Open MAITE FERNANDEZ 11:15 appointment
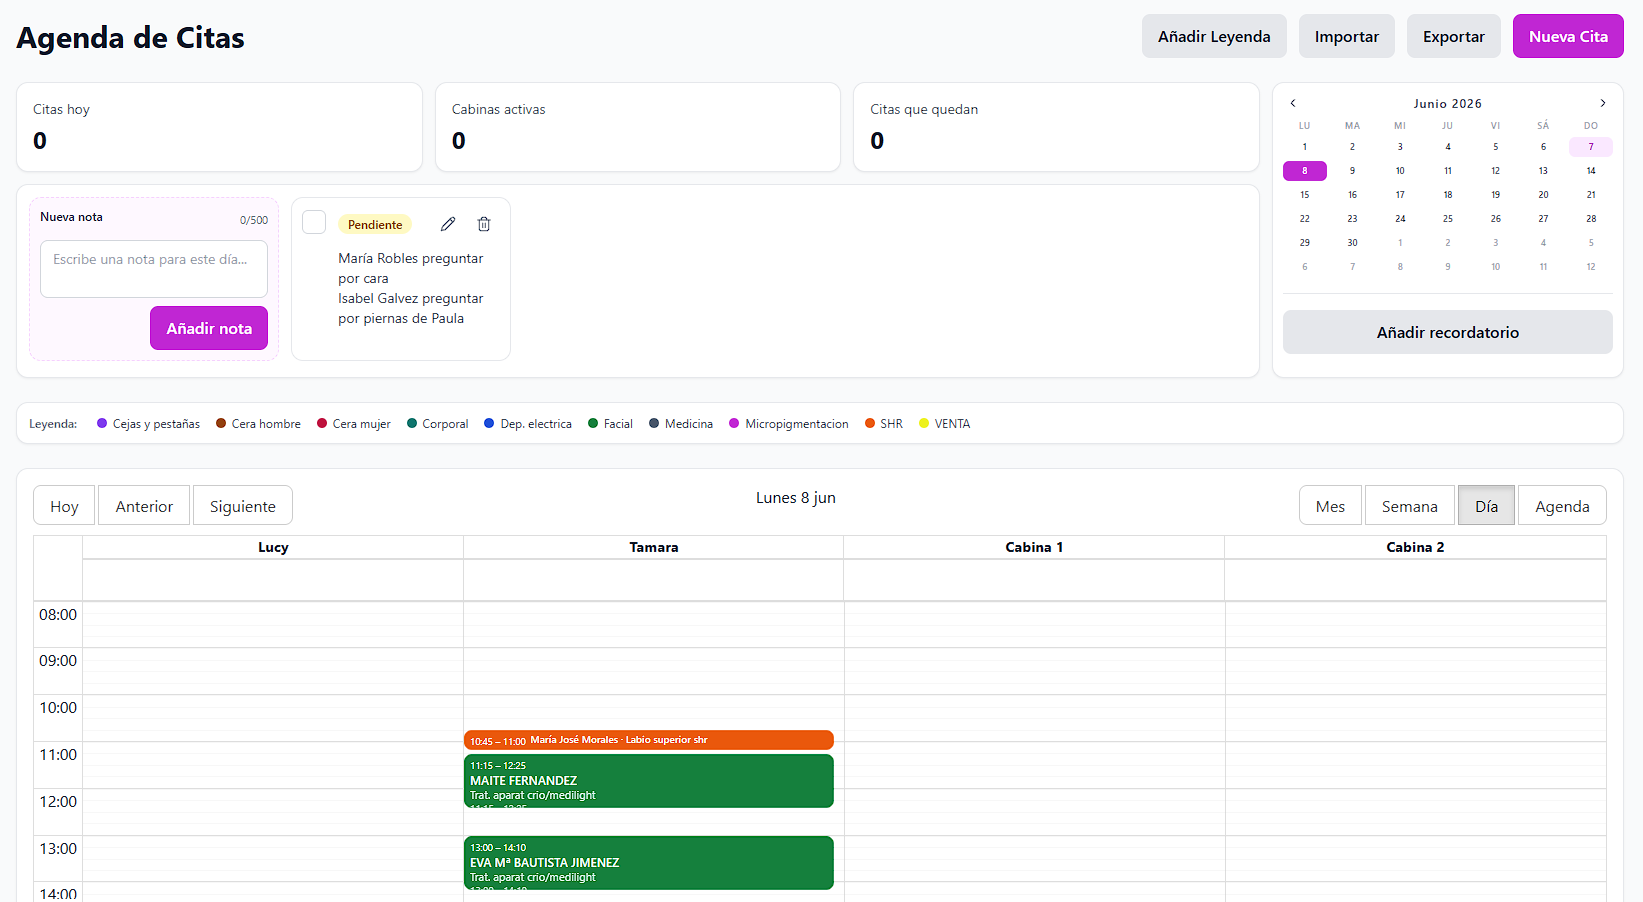This screenshot has width=1643, height=902. [649, 781]
